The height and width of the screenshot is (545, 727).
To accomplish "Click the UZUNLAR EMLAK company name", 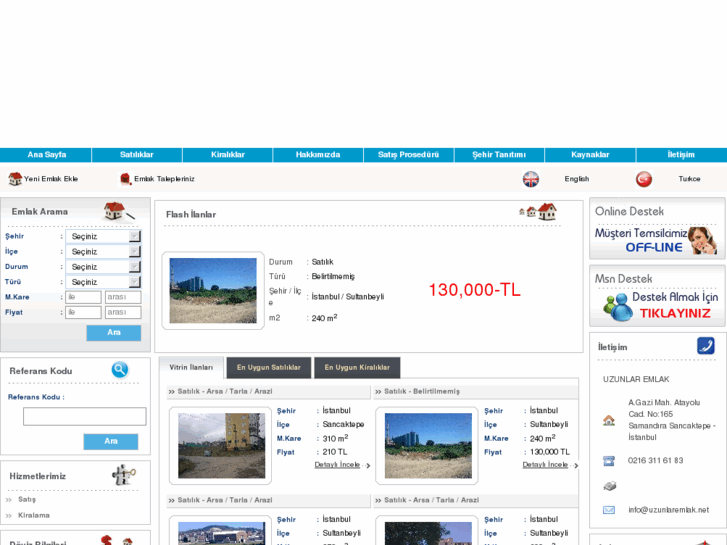I will [x=636, y=379].
